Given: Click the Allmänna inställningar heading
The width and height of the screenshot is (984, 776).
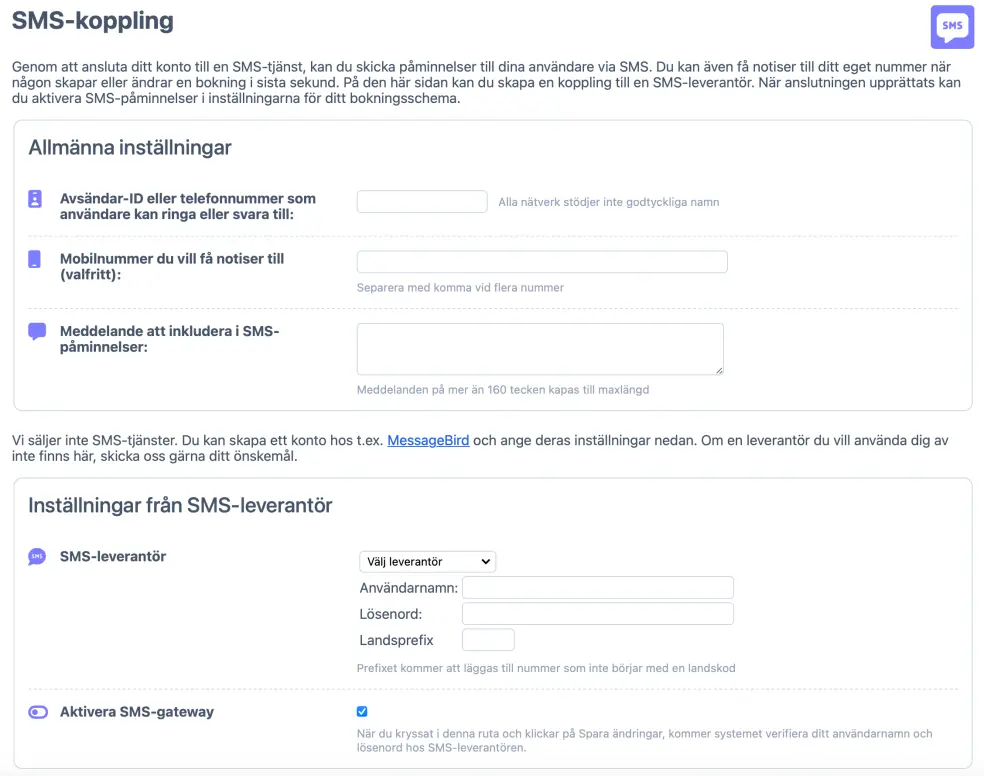Looking at the screenshot, I should [x=130, y=148].
